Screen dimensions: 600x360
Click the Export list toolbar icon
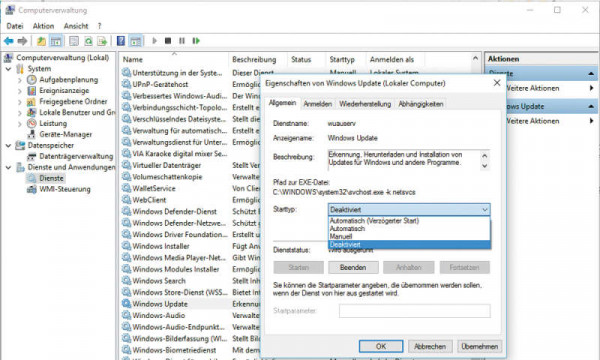102,41
